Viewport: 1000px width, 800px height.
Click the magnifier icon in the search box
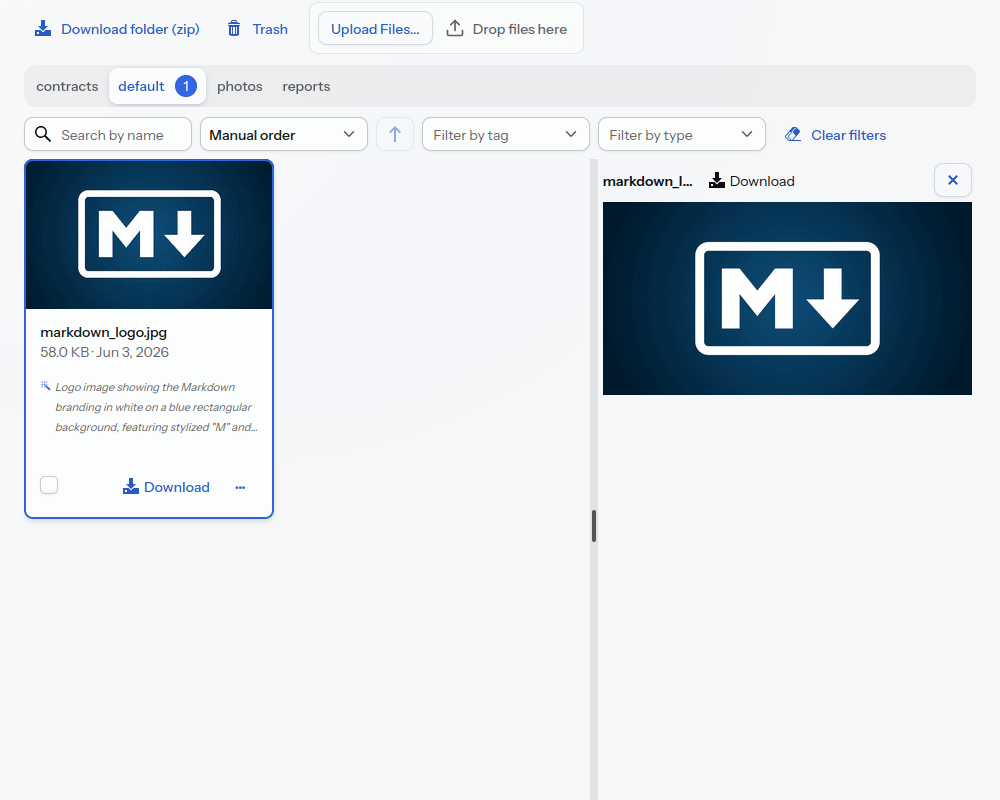click(43, 135)
